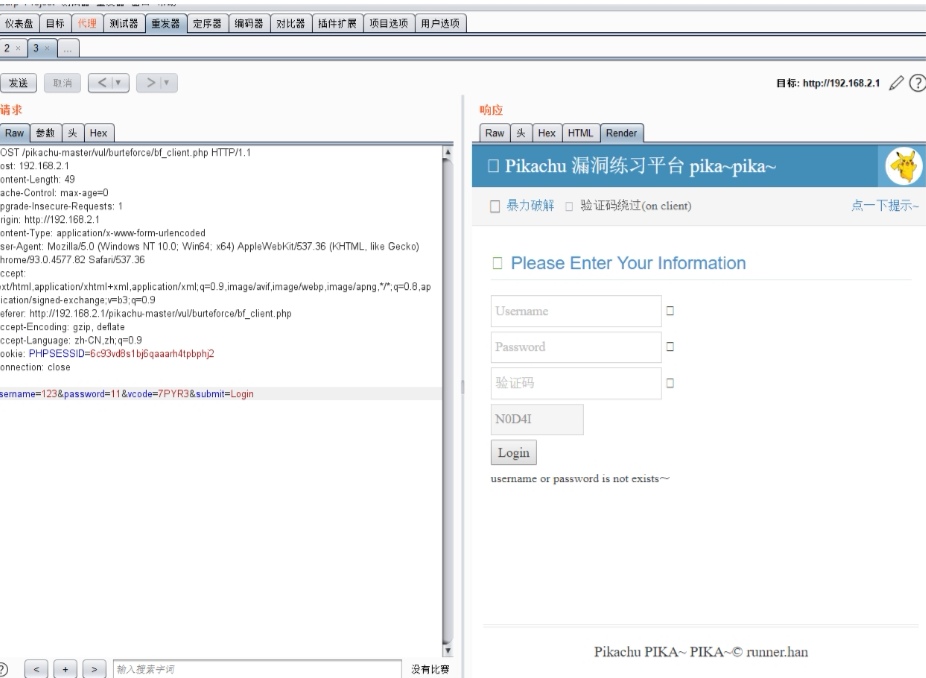Click the search + options button
The height and width of the screenshot is (678, 926).
pos(65,669)
